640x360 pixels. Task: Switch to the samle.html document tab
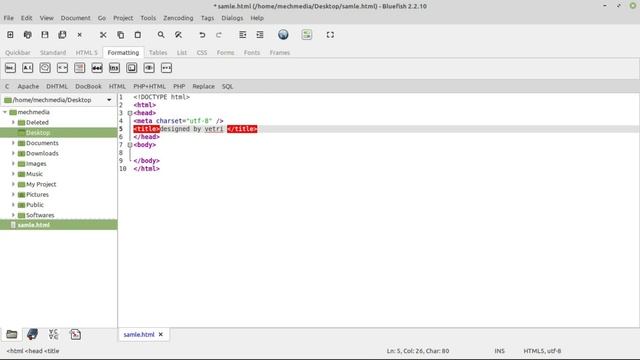[139, 334]
